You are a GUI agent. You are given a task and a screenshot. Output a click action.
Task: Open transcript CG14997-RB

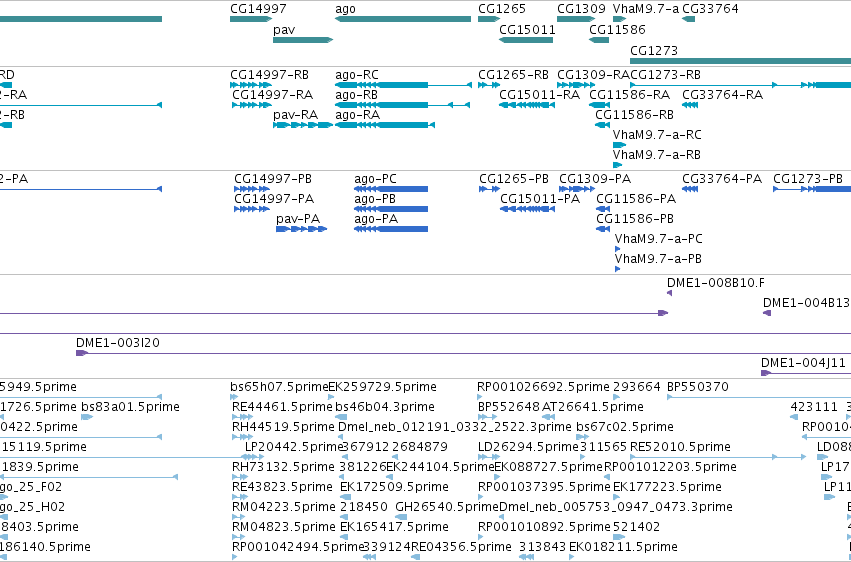[x=251, y=85]
